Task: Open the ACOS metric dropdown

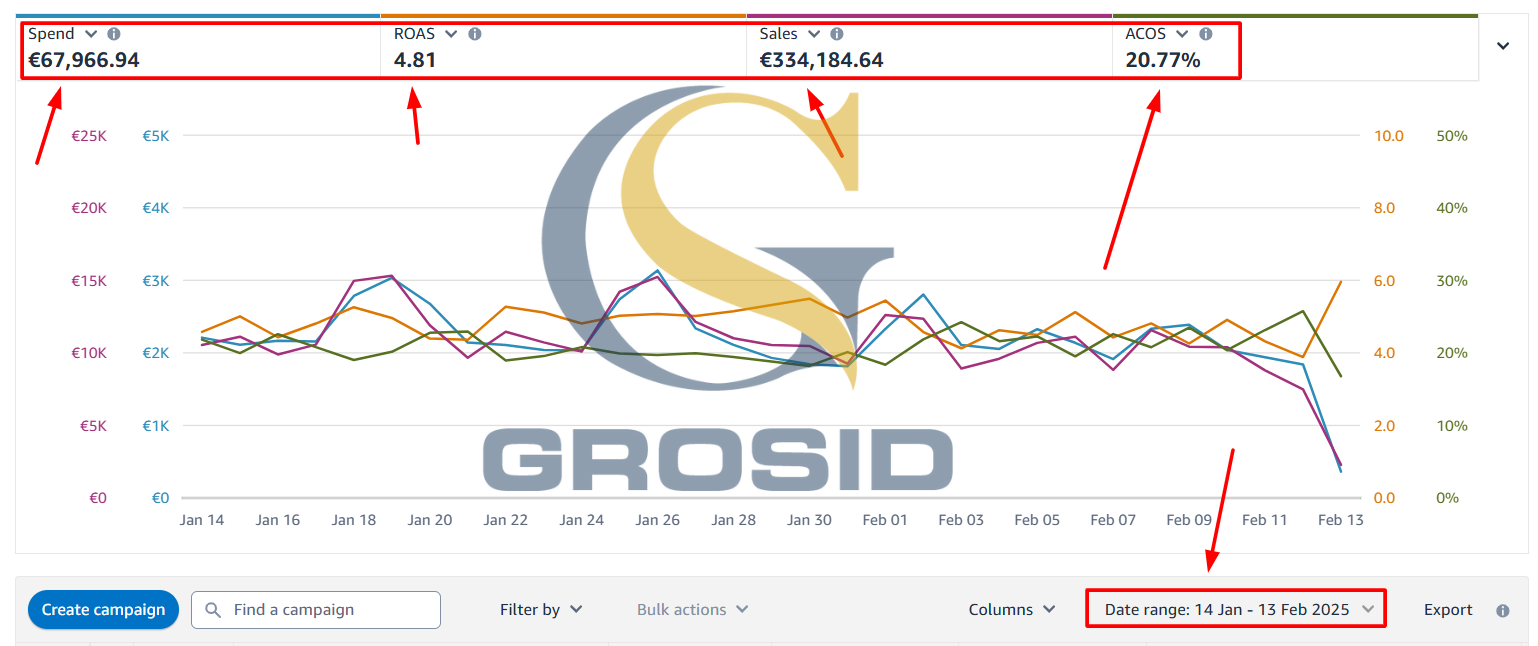Action: click(x=1182, y=34)
